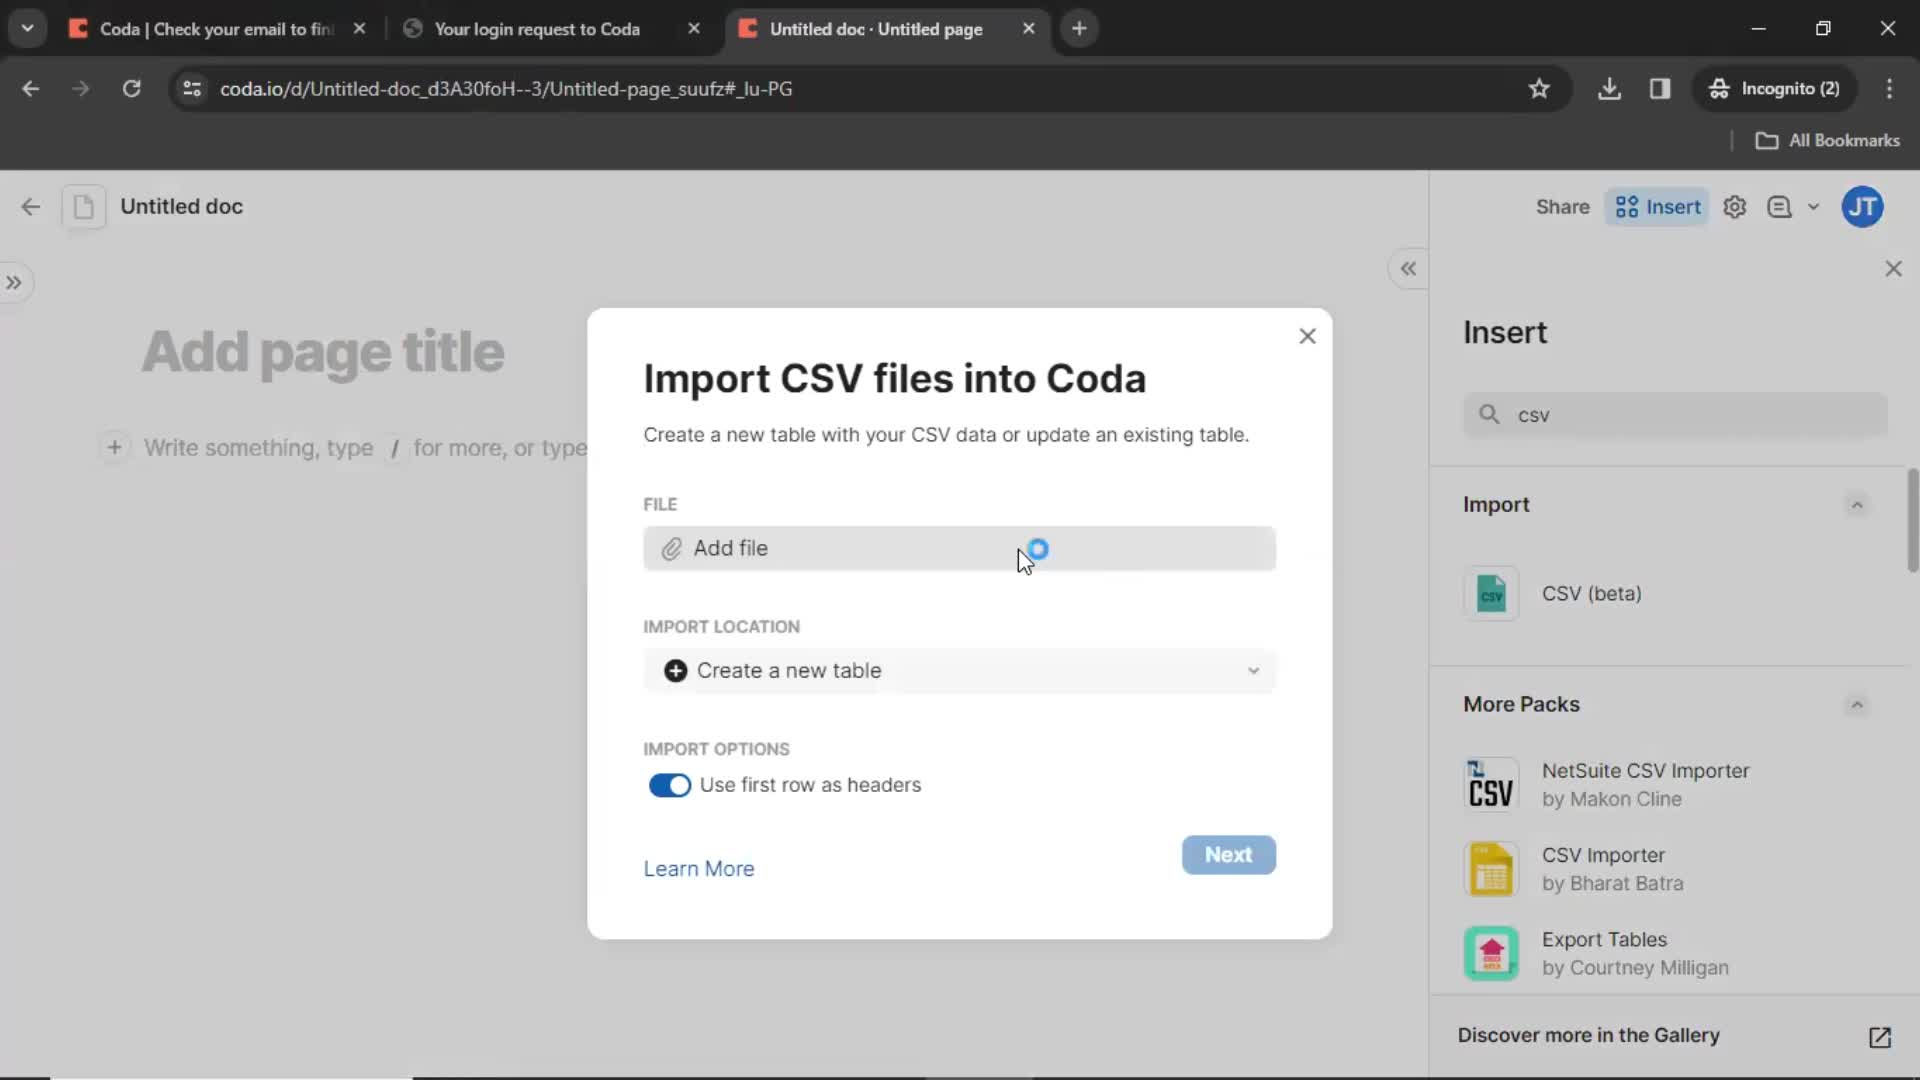Image resolution: width=1920 pixels, height=1080 pixels.
Task: Open the Create a new table dropdown
Action: [959, 671]
